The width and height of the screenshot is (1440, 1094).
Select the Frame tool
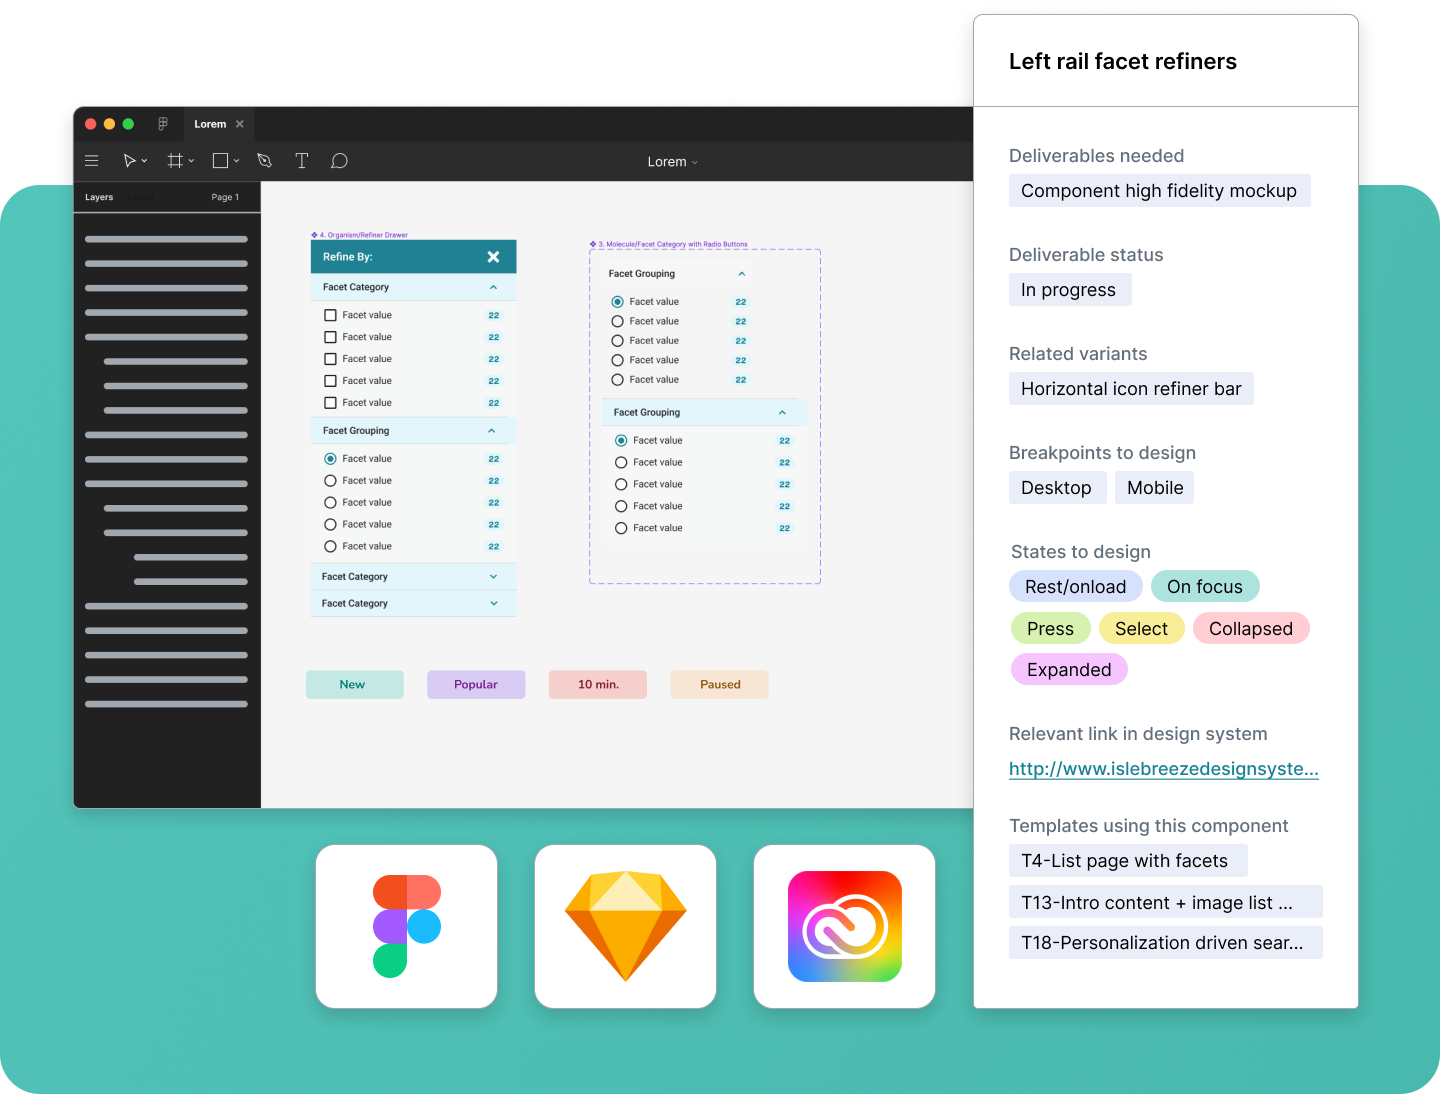coord(176,160)
